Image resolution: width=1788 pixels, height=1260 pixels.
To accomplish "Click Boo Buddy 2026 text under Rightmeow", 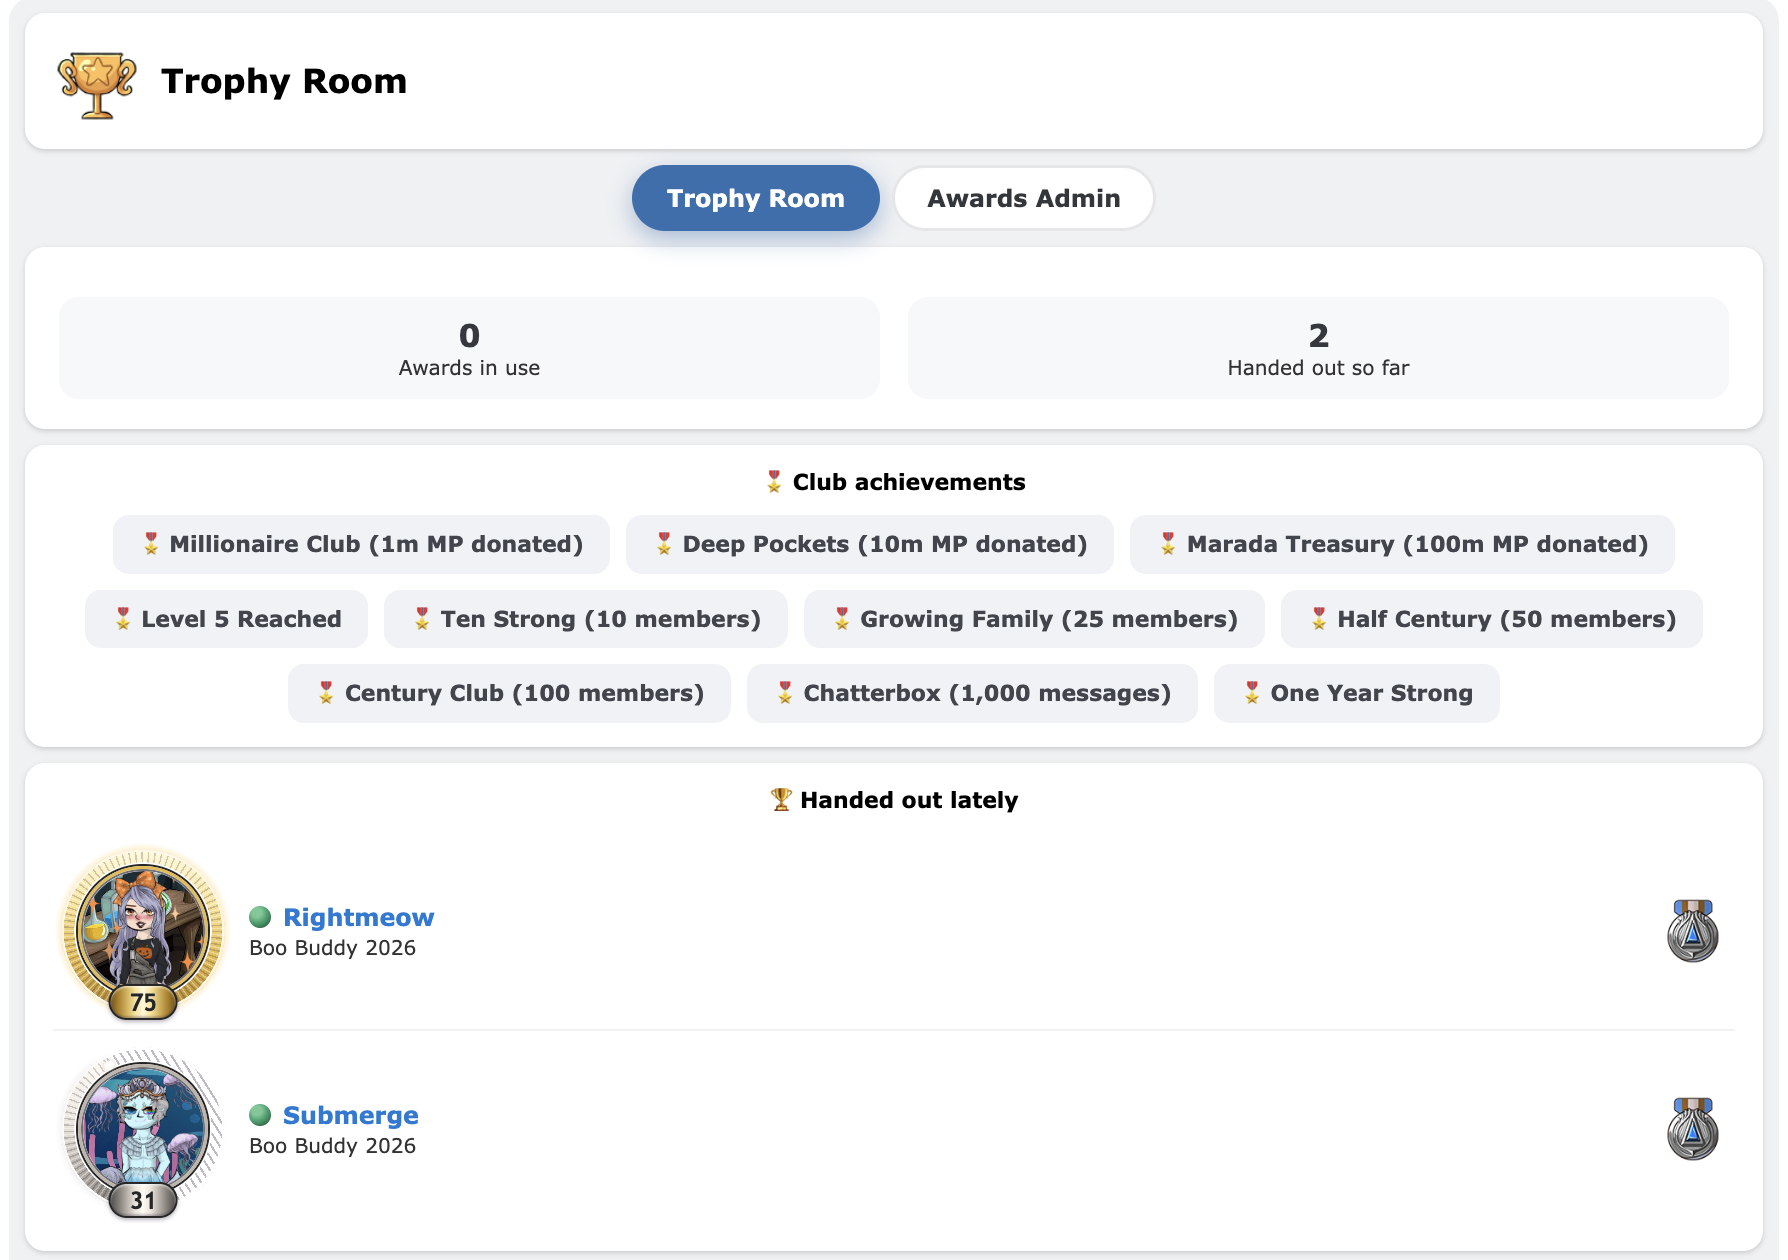I will point(332,948).
